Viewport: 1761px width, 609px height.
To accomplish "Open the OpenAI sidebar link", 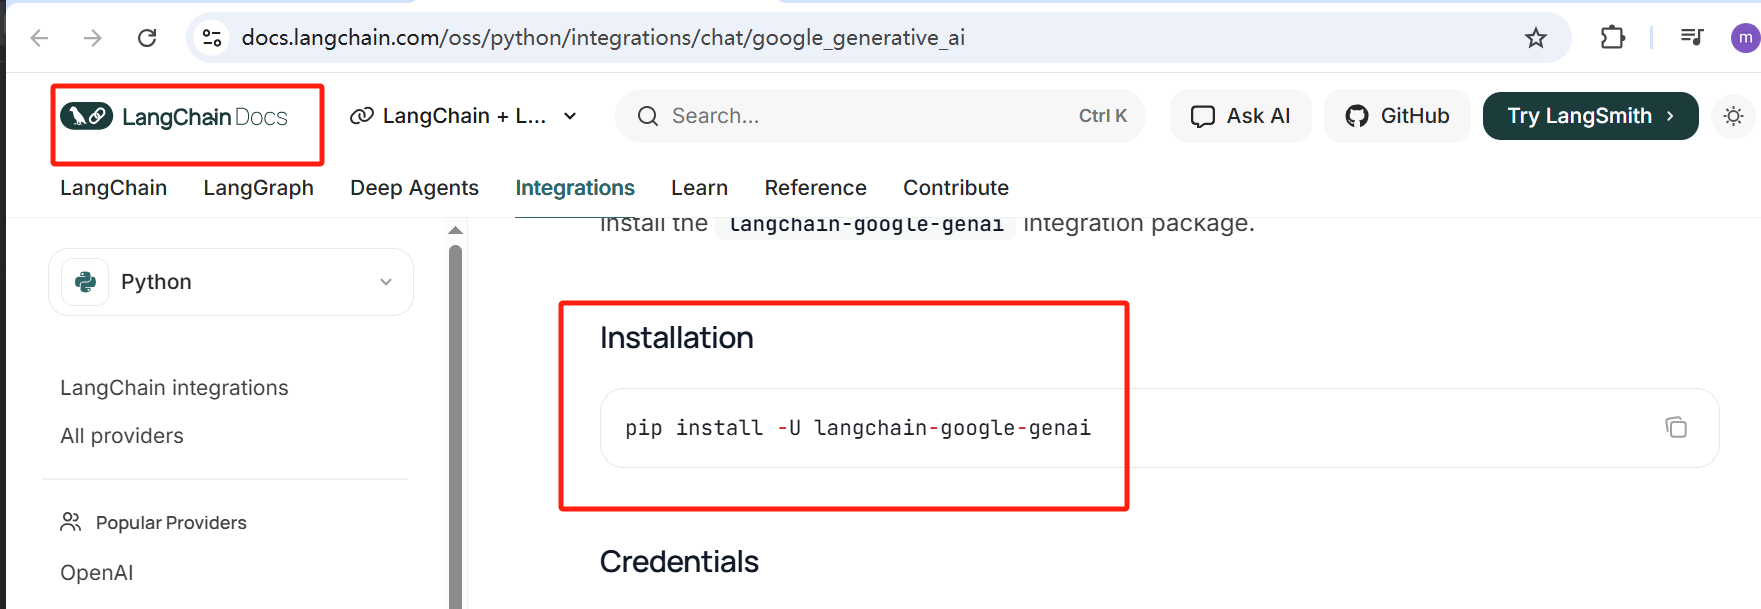I will [96, 573].
